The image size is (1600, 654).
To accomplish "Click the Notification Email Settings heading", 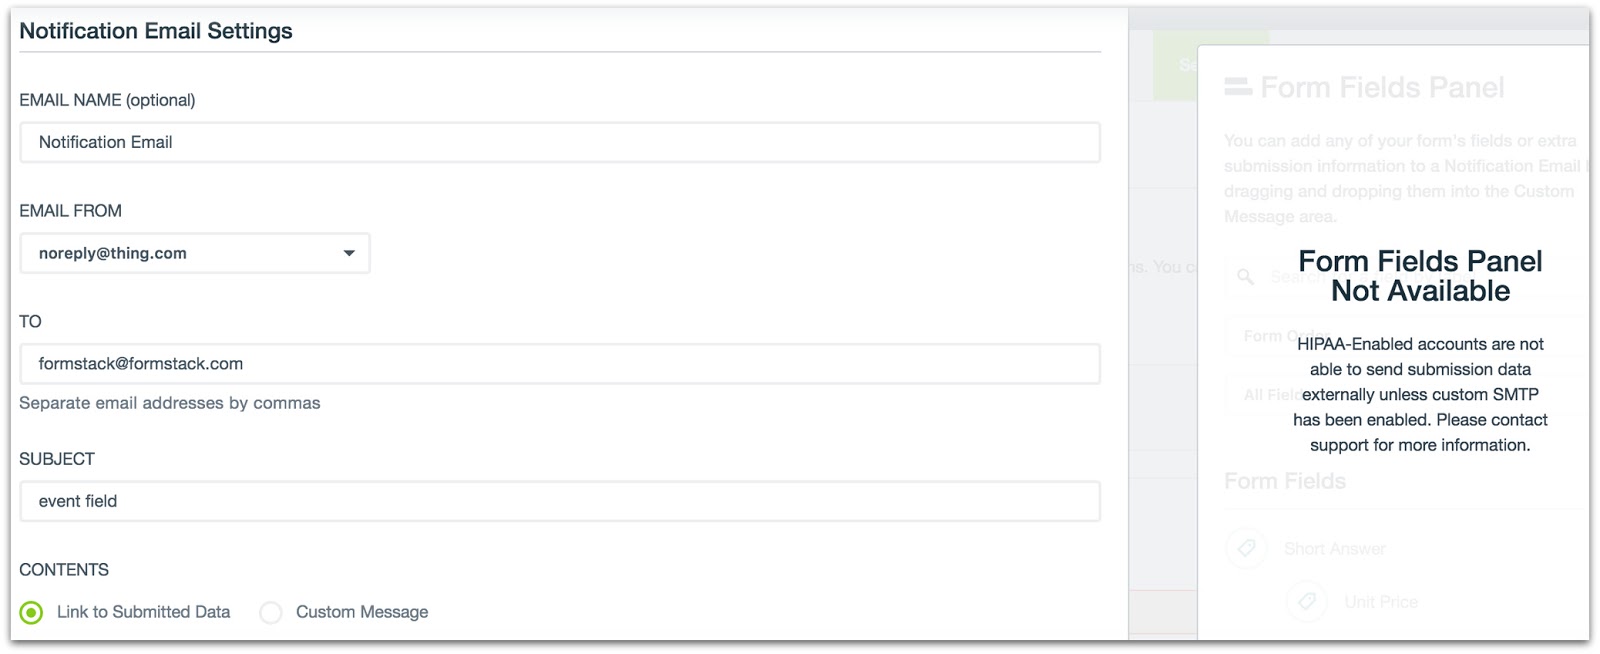I will coord(156,31).
